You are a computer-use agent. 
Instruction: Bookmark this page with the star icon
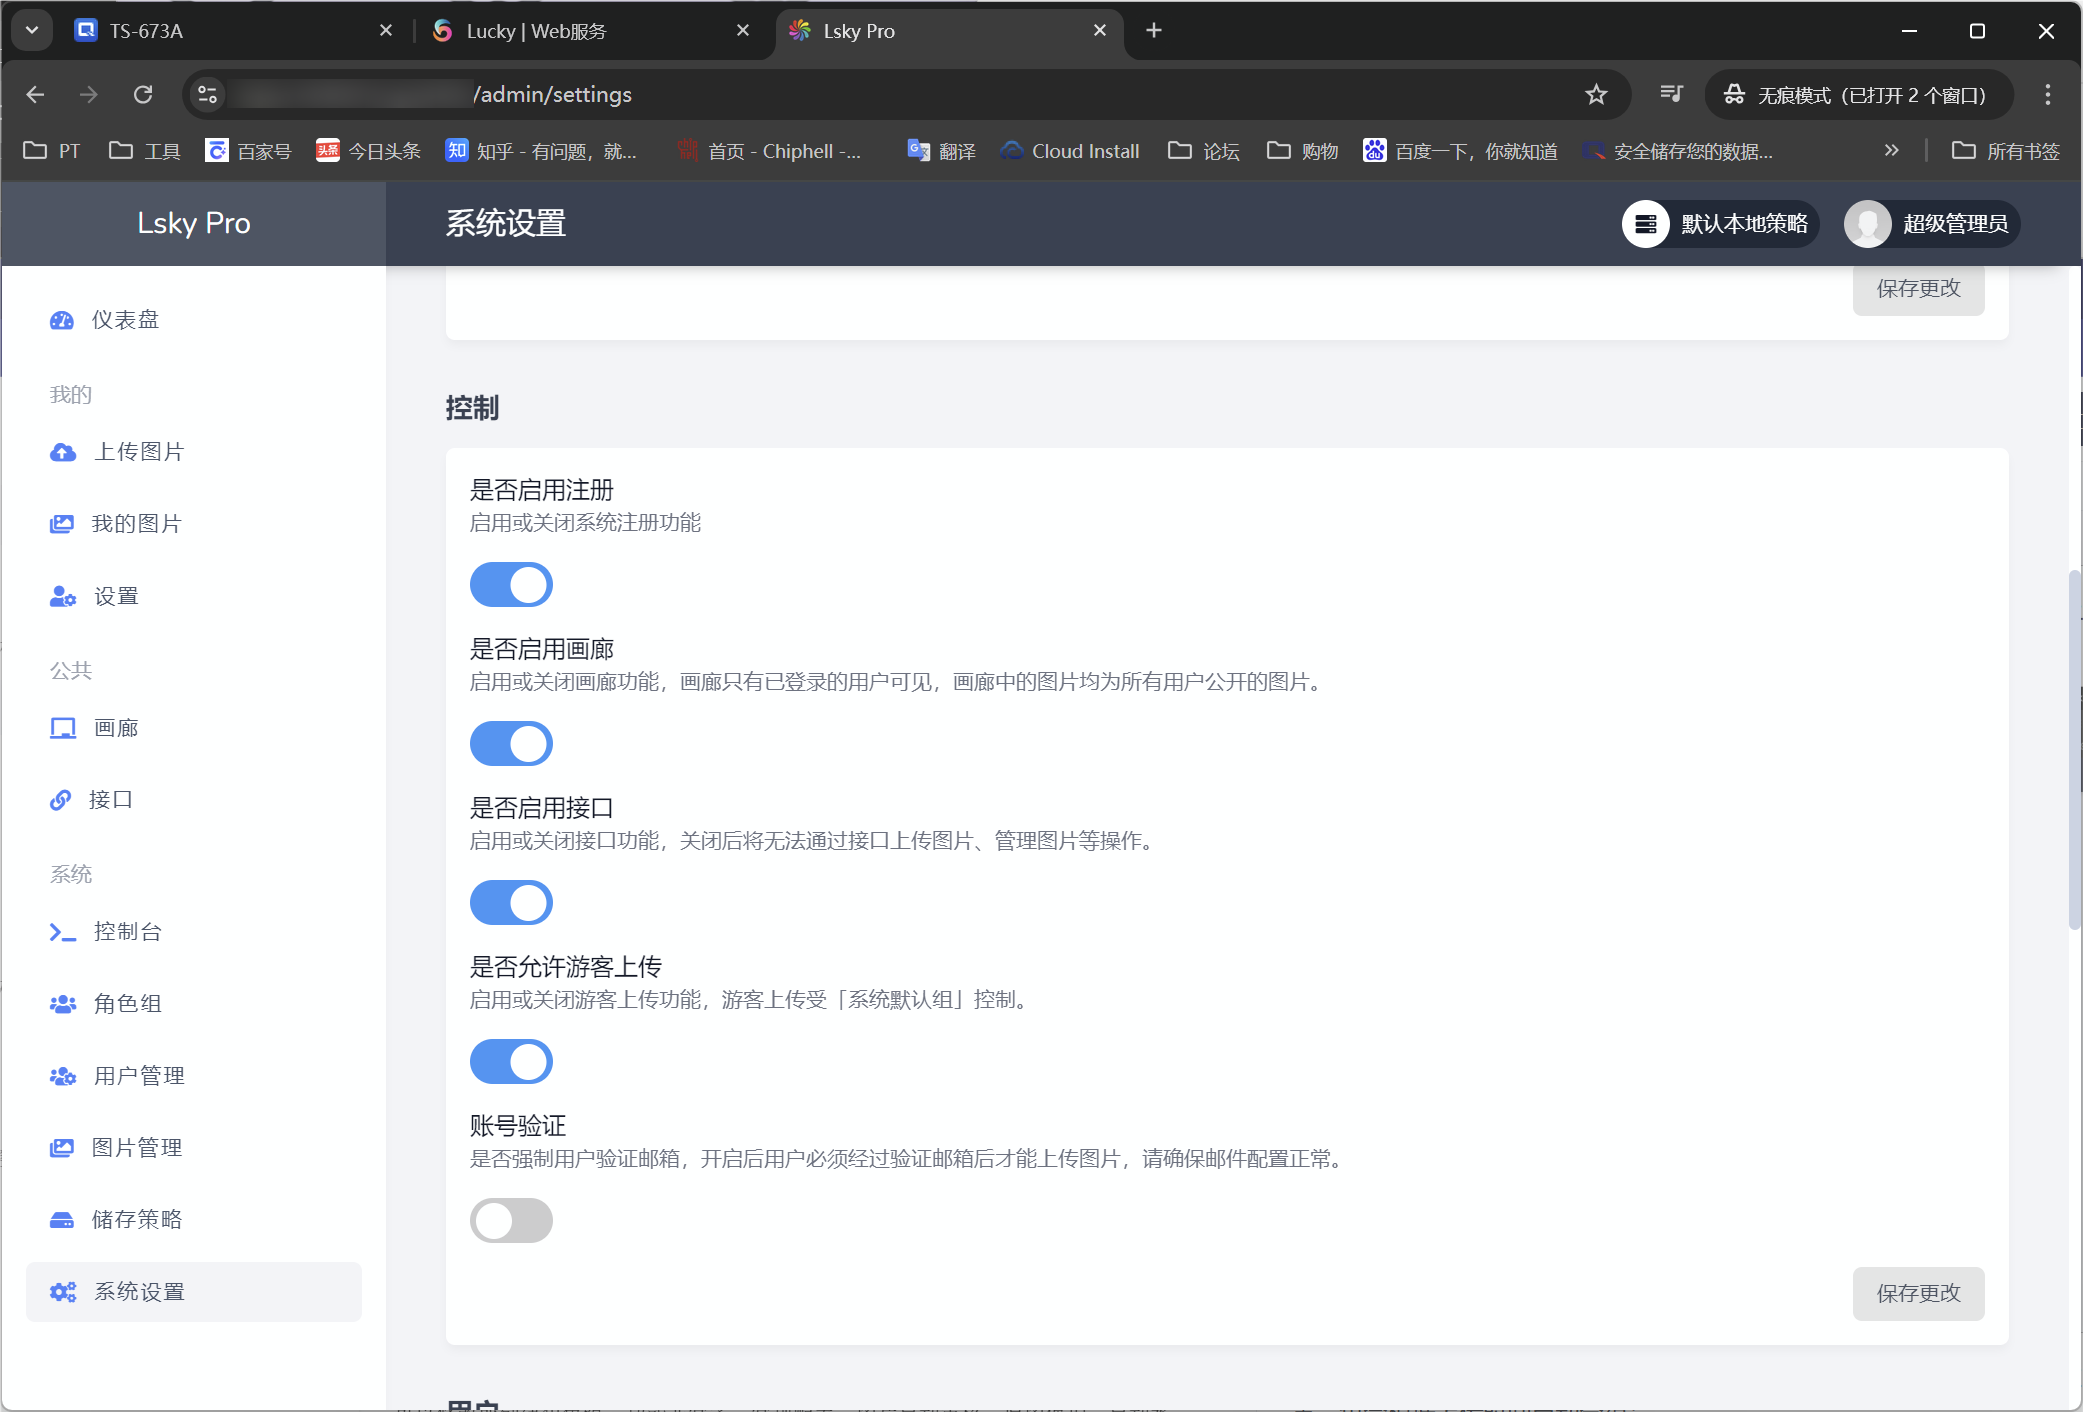pos(1596,95)
